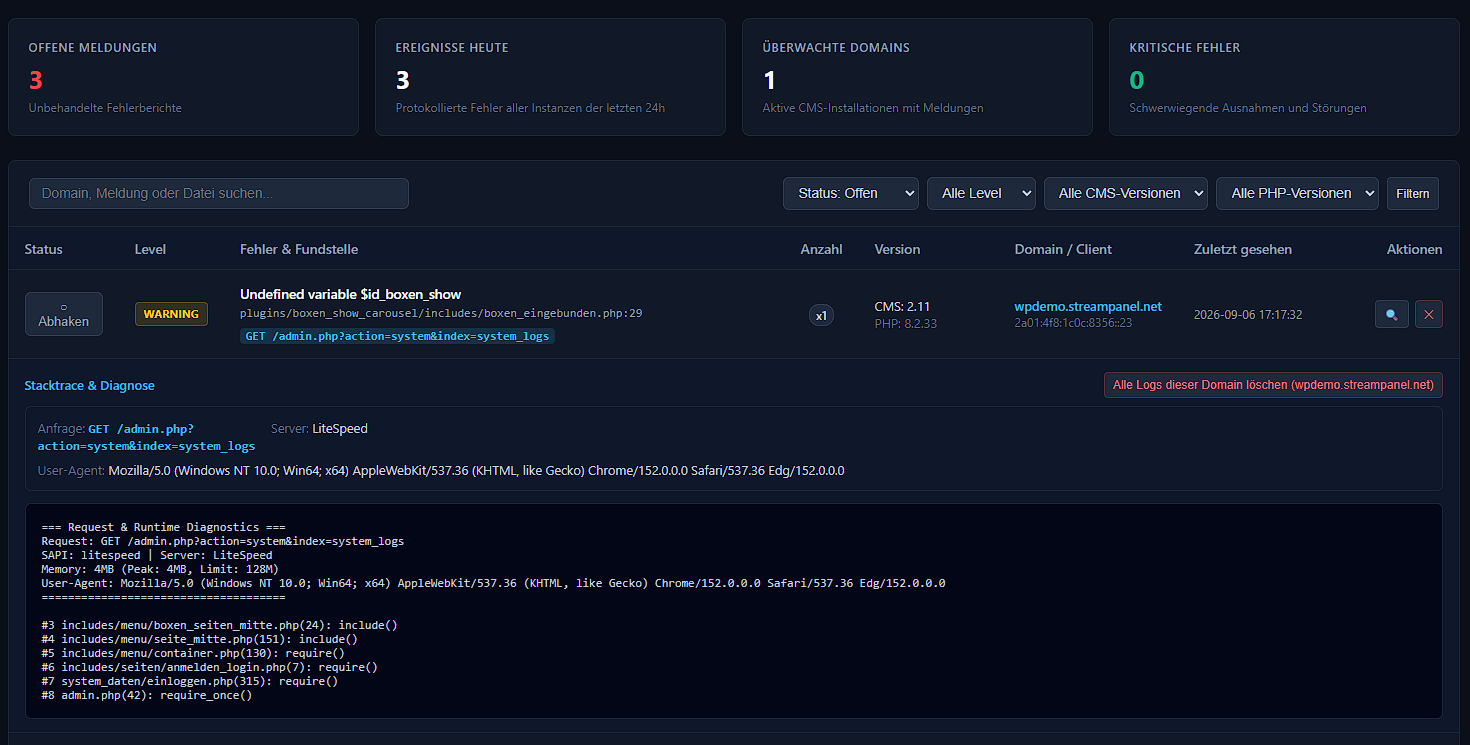Select the Überwachte Domains card
The width and height of the screenshot is (1470, 745).
(x=917, y=77)
